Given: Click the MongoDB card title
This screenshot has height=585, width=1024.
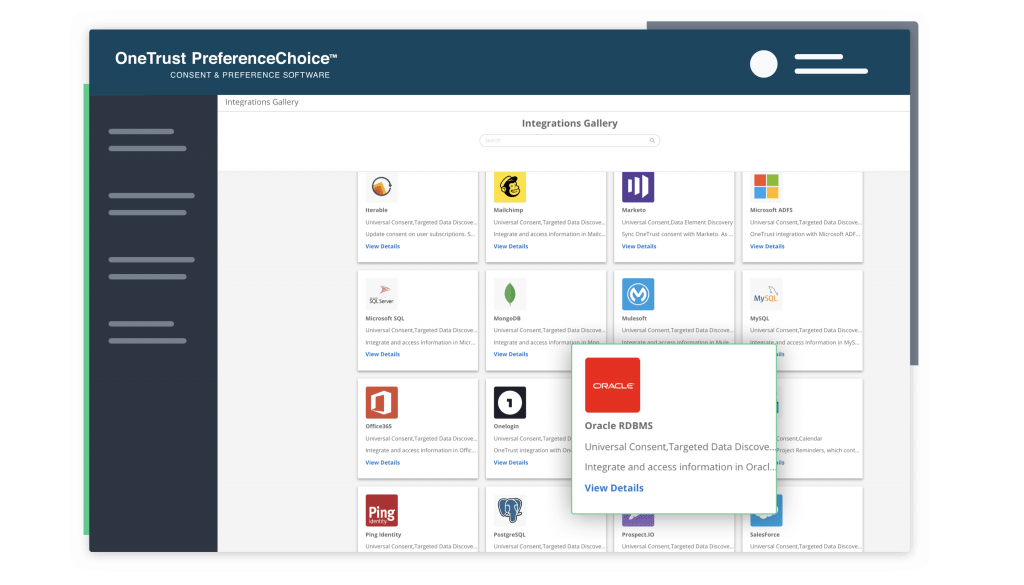Looking at the screenshot, I should click(507, 319).
